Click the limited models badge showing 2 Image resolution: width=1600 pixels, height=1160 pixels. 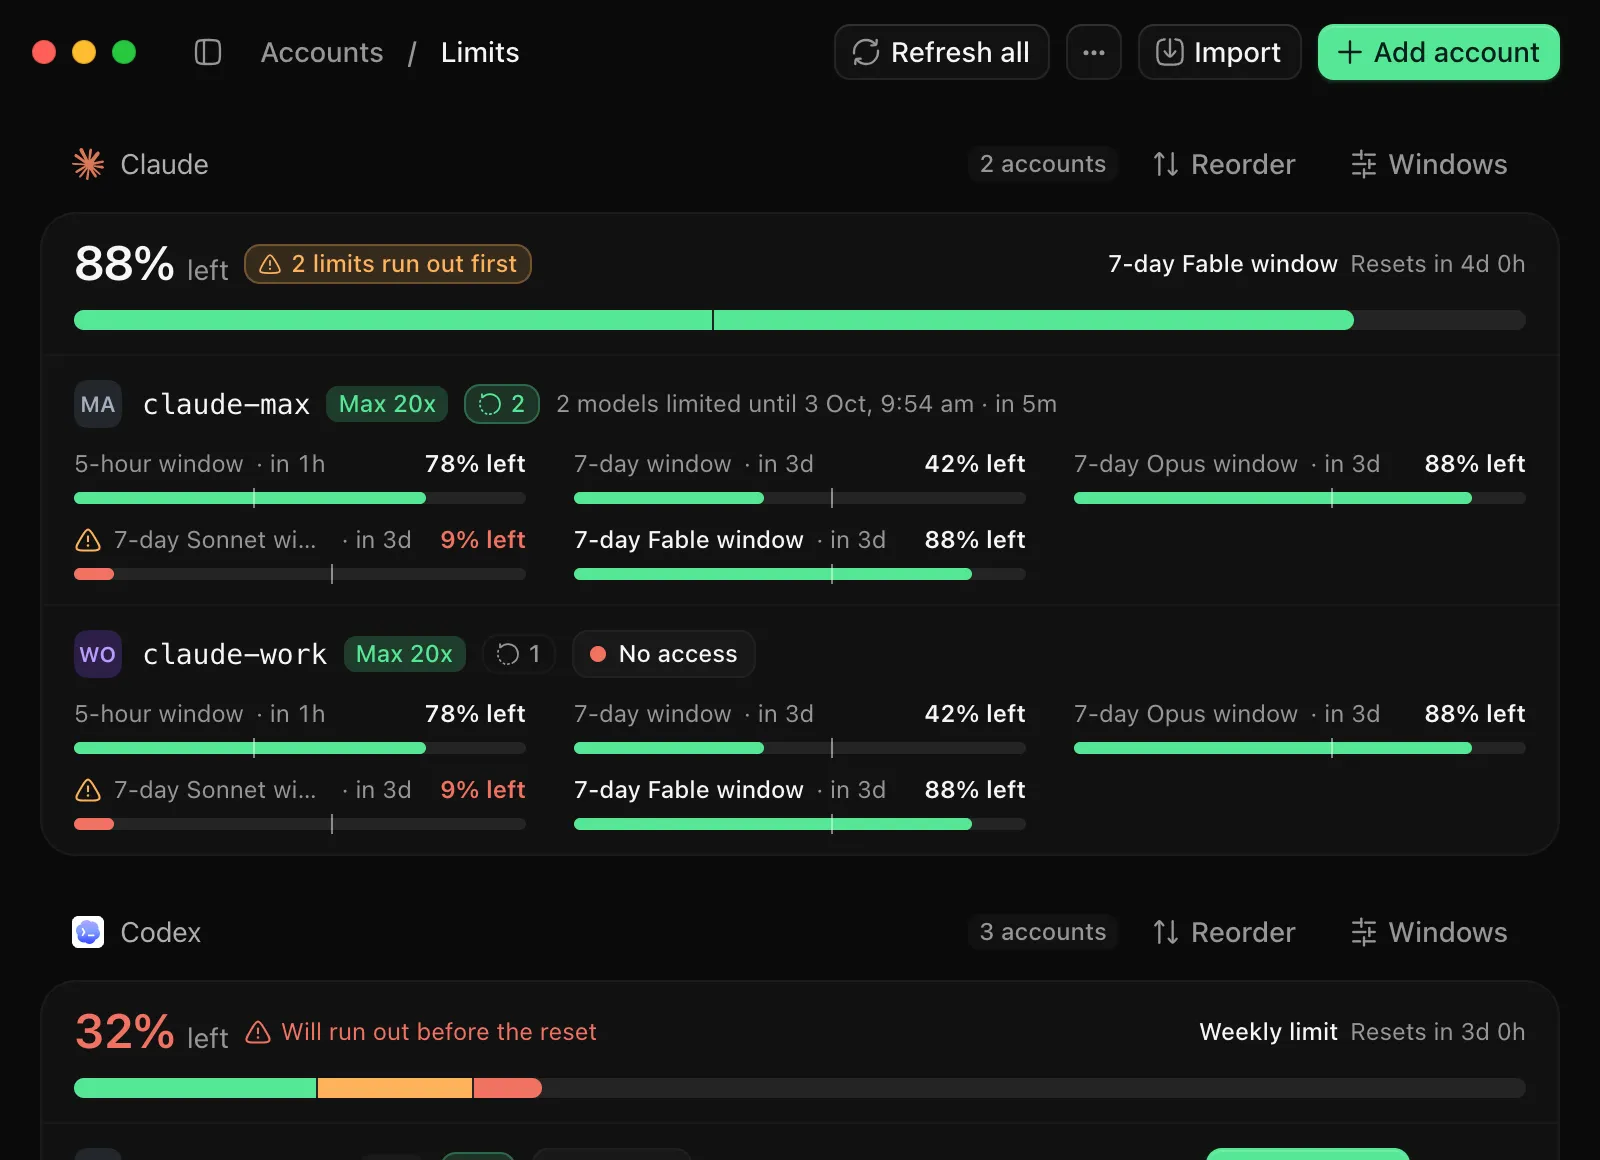pyautogui.click(x=502, y=404)
